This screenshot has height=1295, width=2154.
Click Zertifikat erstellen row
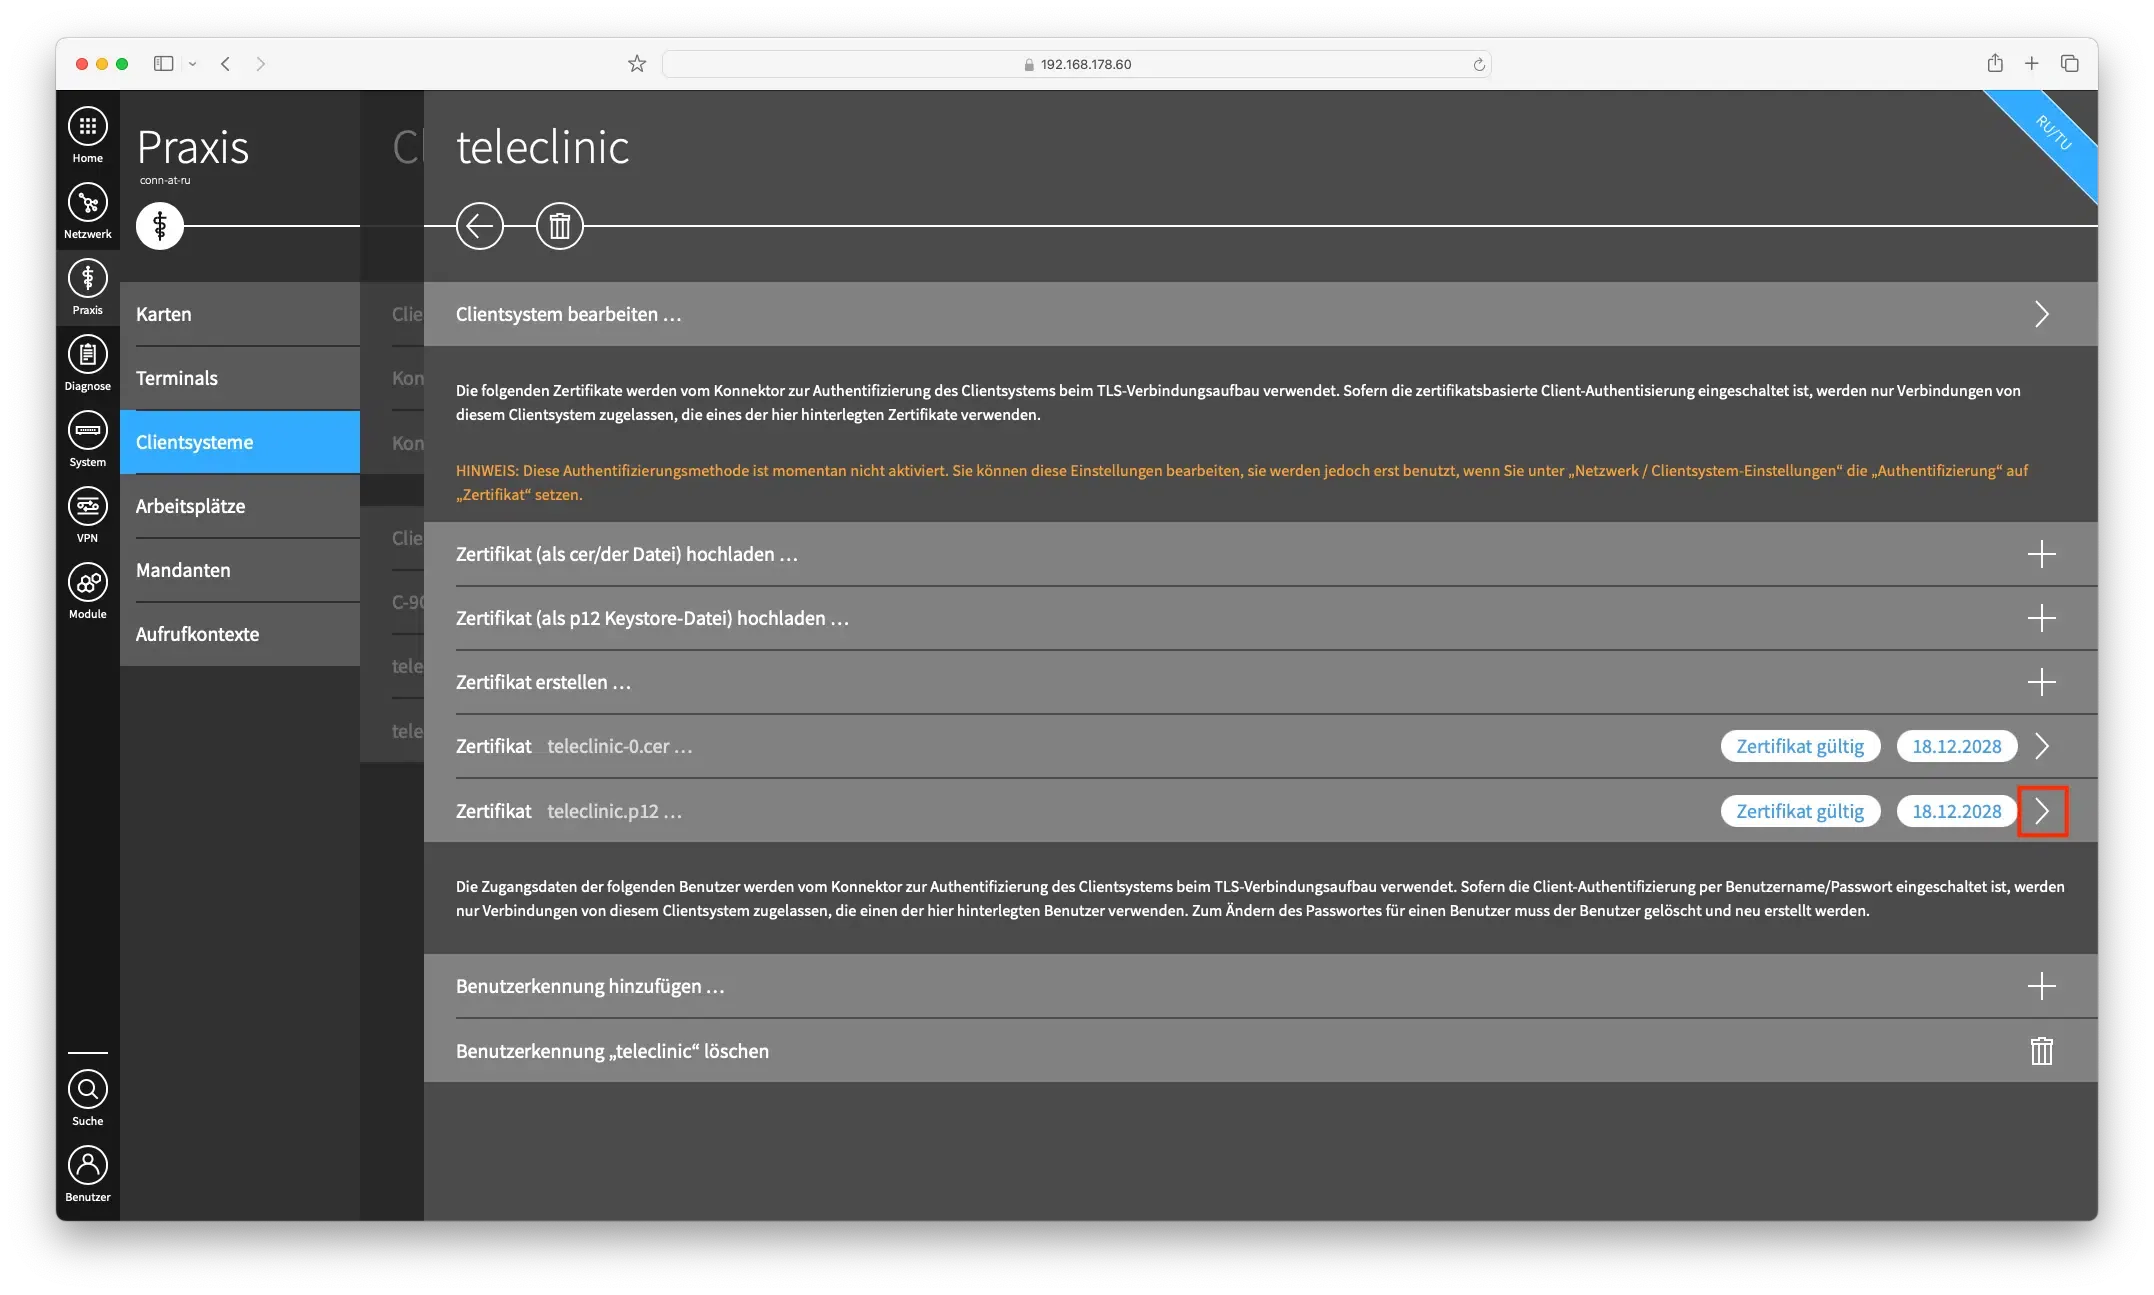click(x=1261, y=682)
